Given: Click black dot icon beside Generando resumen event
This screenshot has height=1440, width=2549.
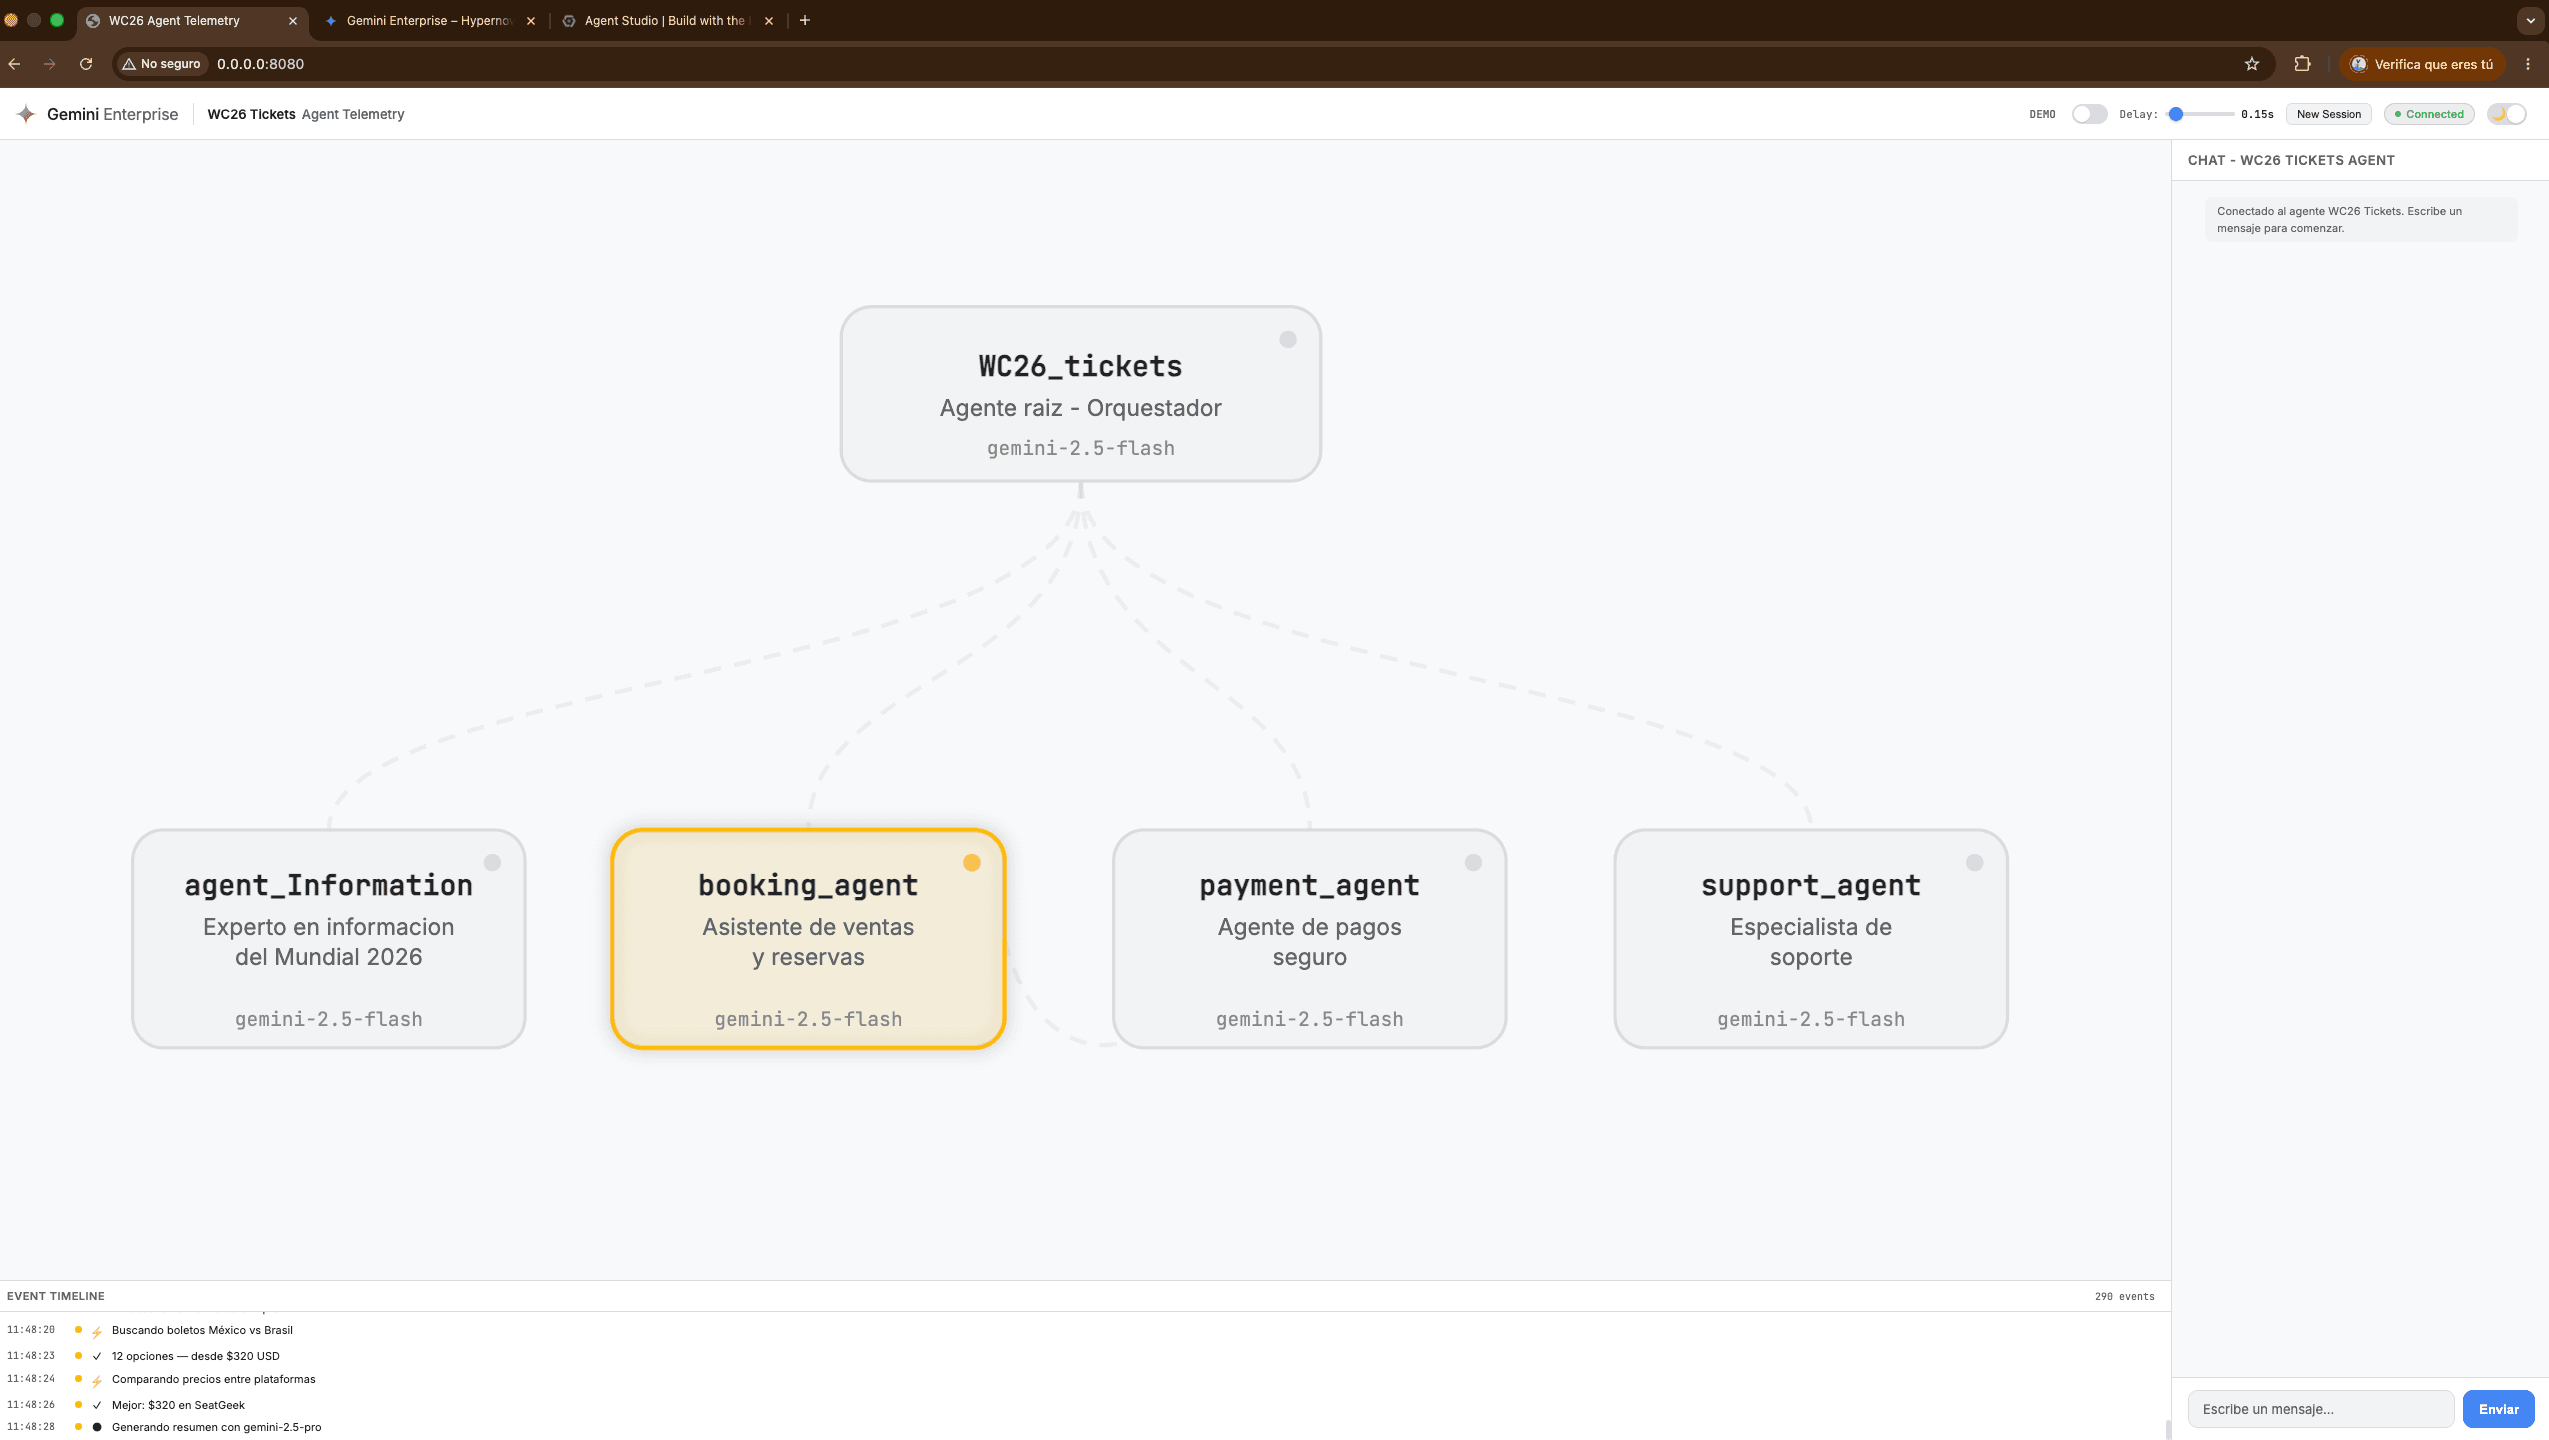Looking at the screenshot, I should pos(97,1427).
